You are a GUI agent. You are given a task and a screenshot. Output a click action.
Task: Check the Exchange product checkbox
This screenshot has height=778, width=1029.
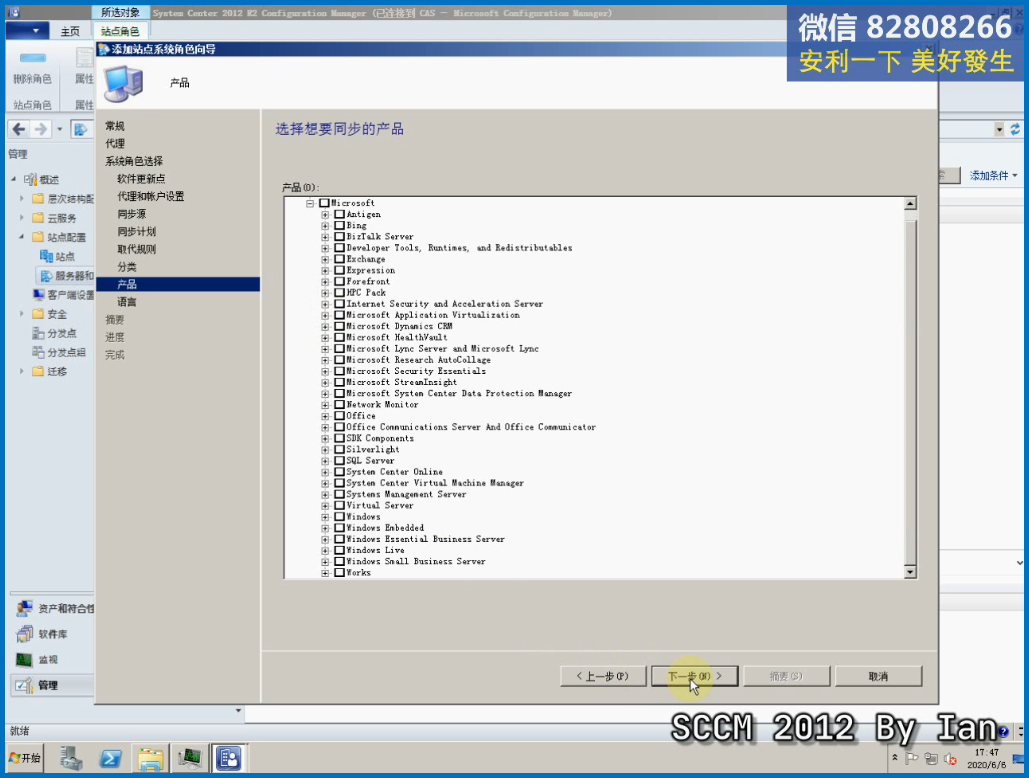(x=339, y=259)
